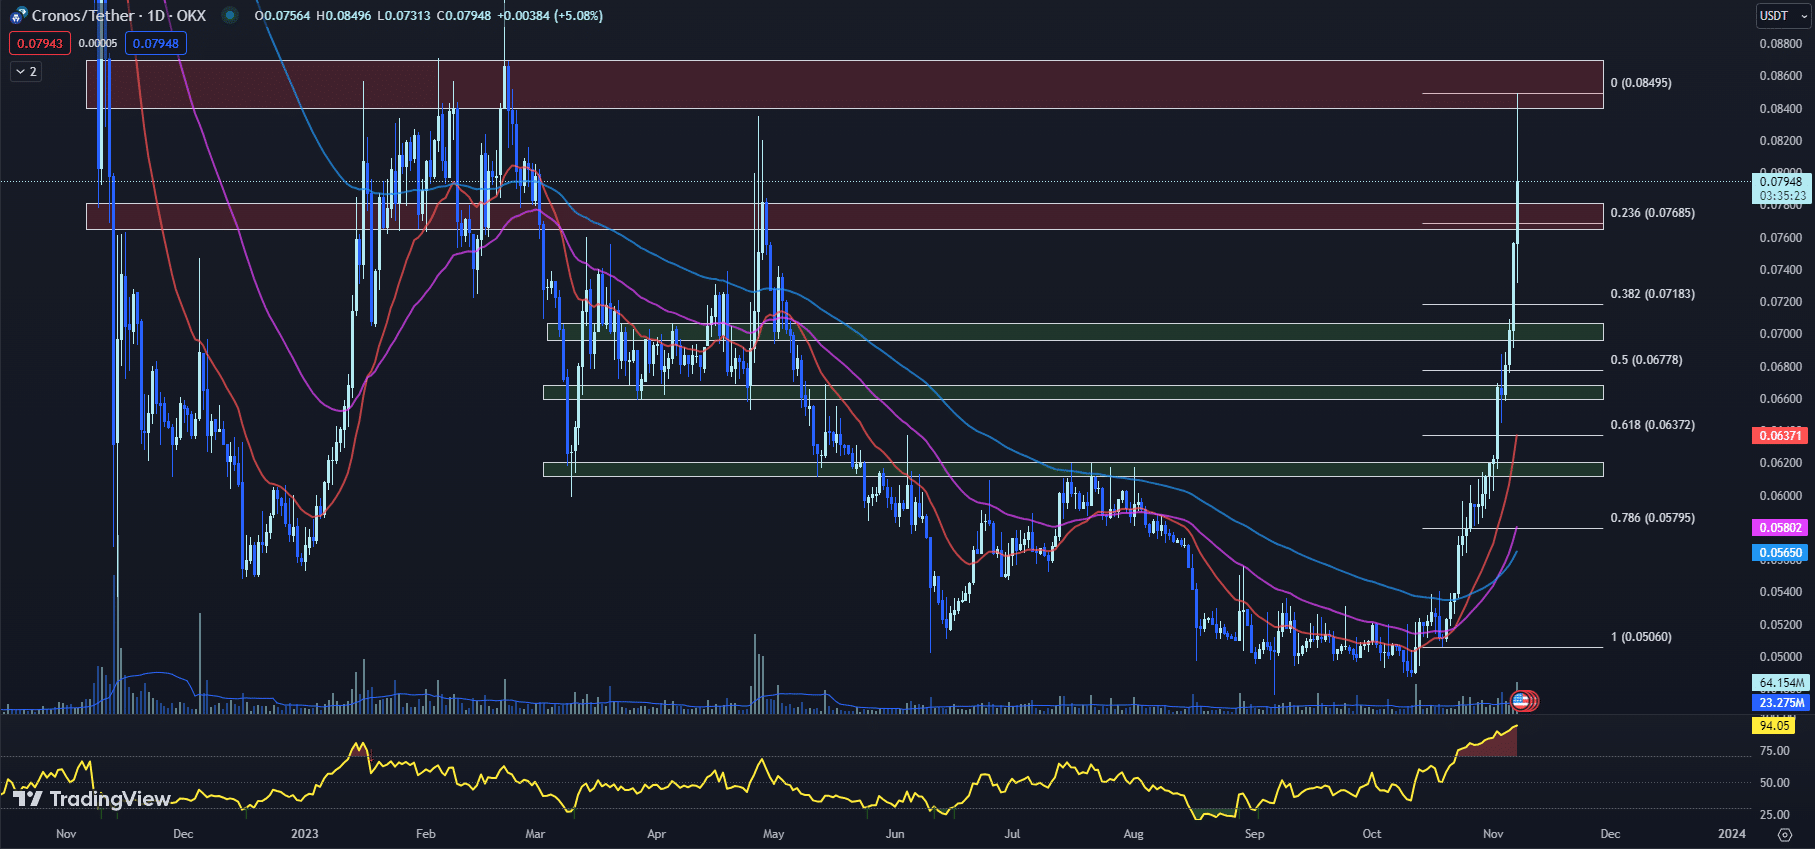
Task: Select the 0.618 (0.06372) Fibonacci level label
Action: tap(1652, 425)
